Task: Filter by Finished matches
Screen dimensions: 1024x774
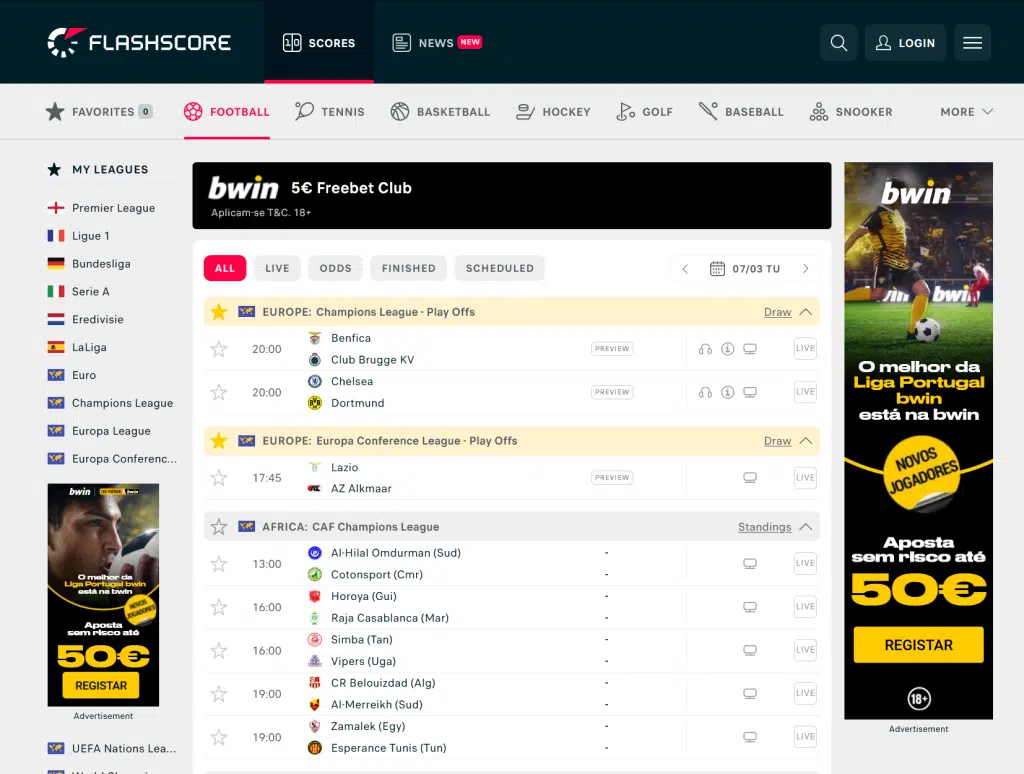Action: tap(408, 268)
